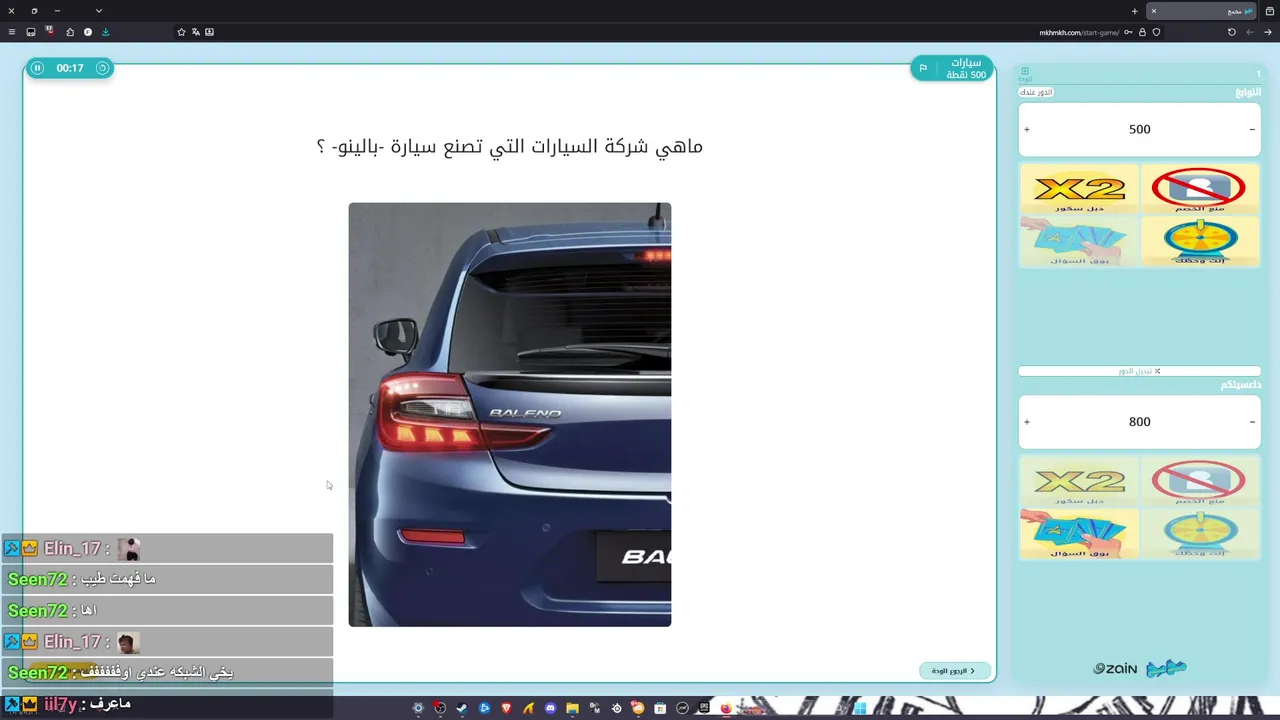
Task: Decrease the first team's 500 score with minus
Action: pos(1252,130)
